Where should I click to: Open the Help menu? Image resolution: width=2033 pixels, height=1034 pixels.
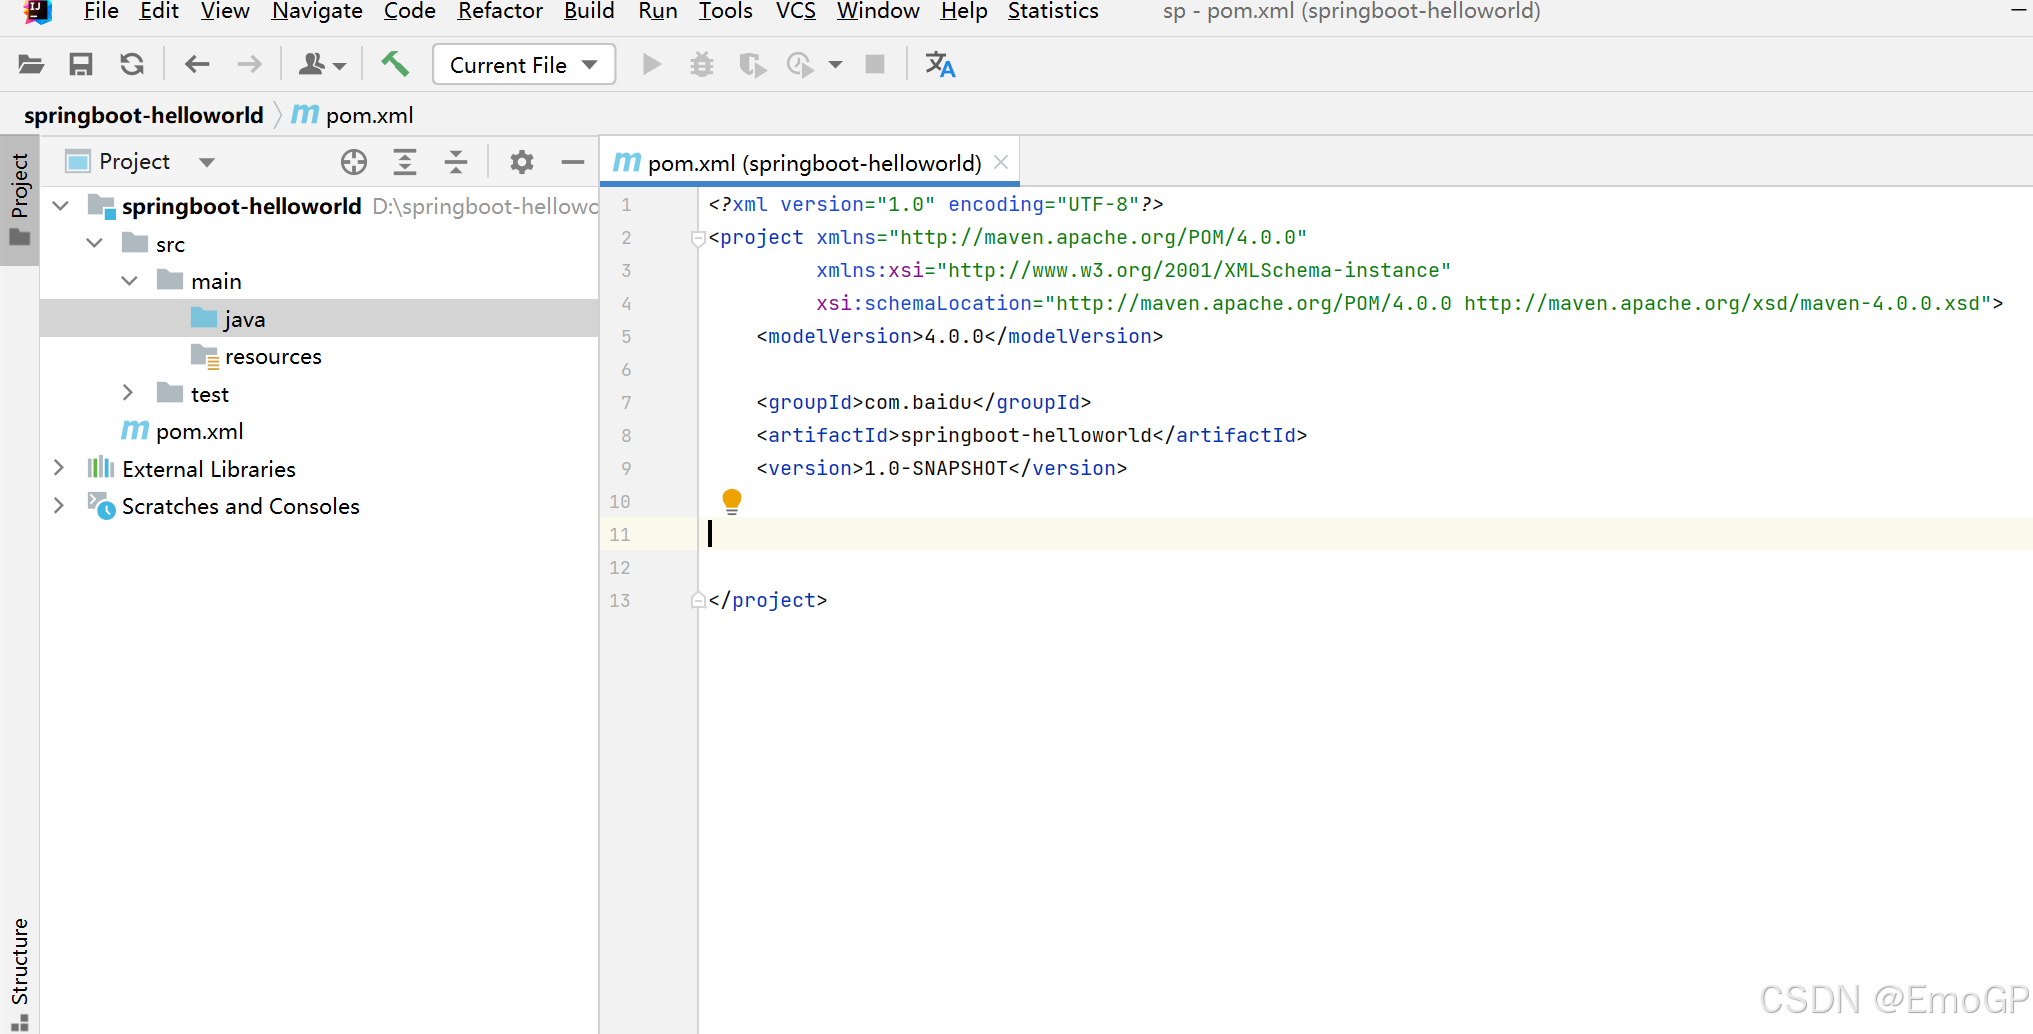(x=964, y=11)
